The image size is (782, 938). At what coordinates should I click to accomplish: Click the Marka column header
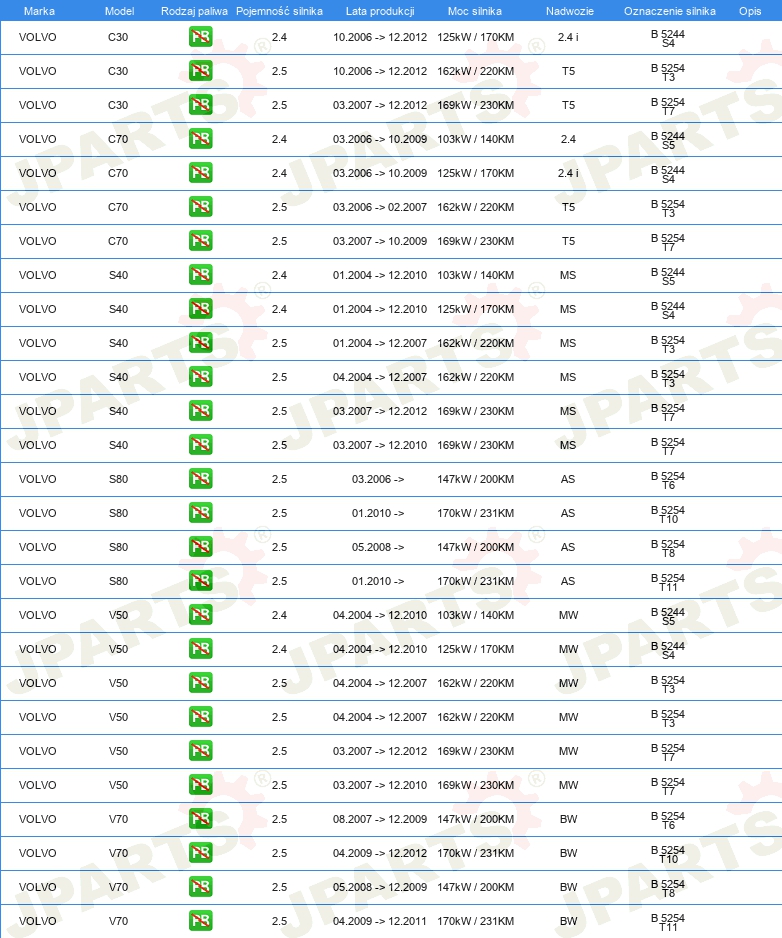pyautogui.click(x=39, y=11)
